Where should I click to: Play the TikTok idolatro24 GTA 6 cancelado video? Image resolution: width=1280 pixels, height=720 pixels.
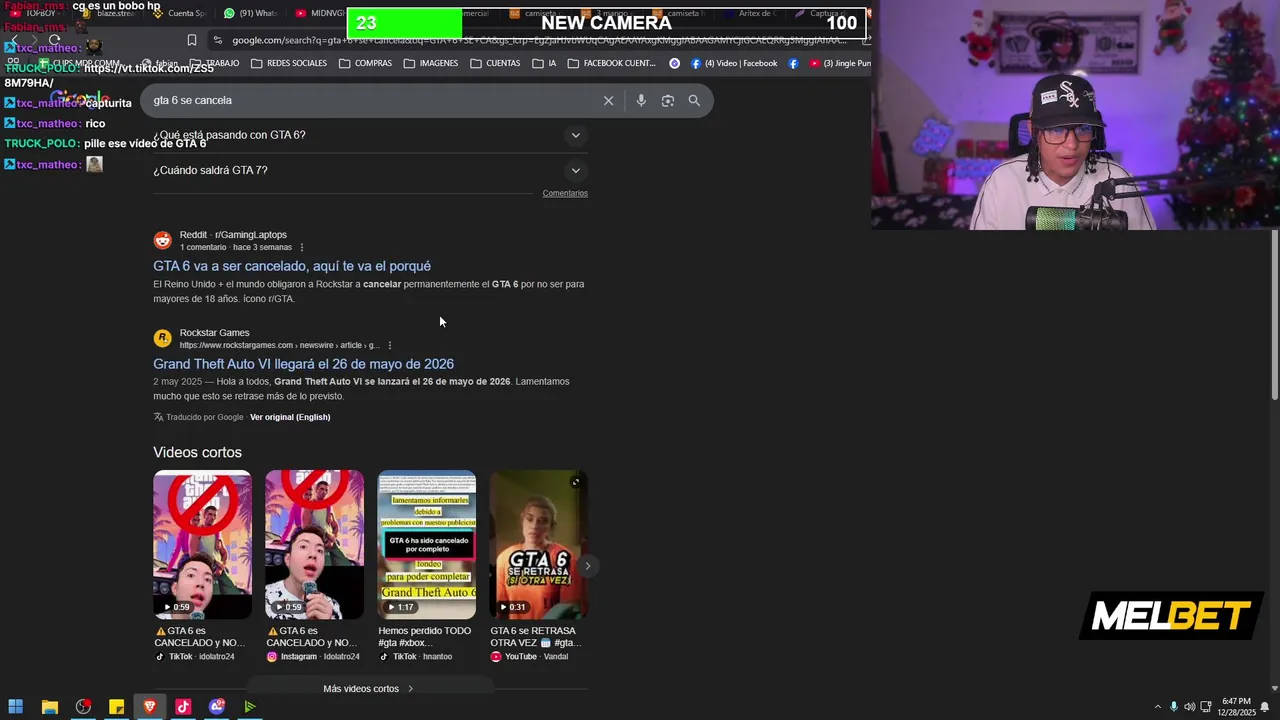click(x=202, y=545)
